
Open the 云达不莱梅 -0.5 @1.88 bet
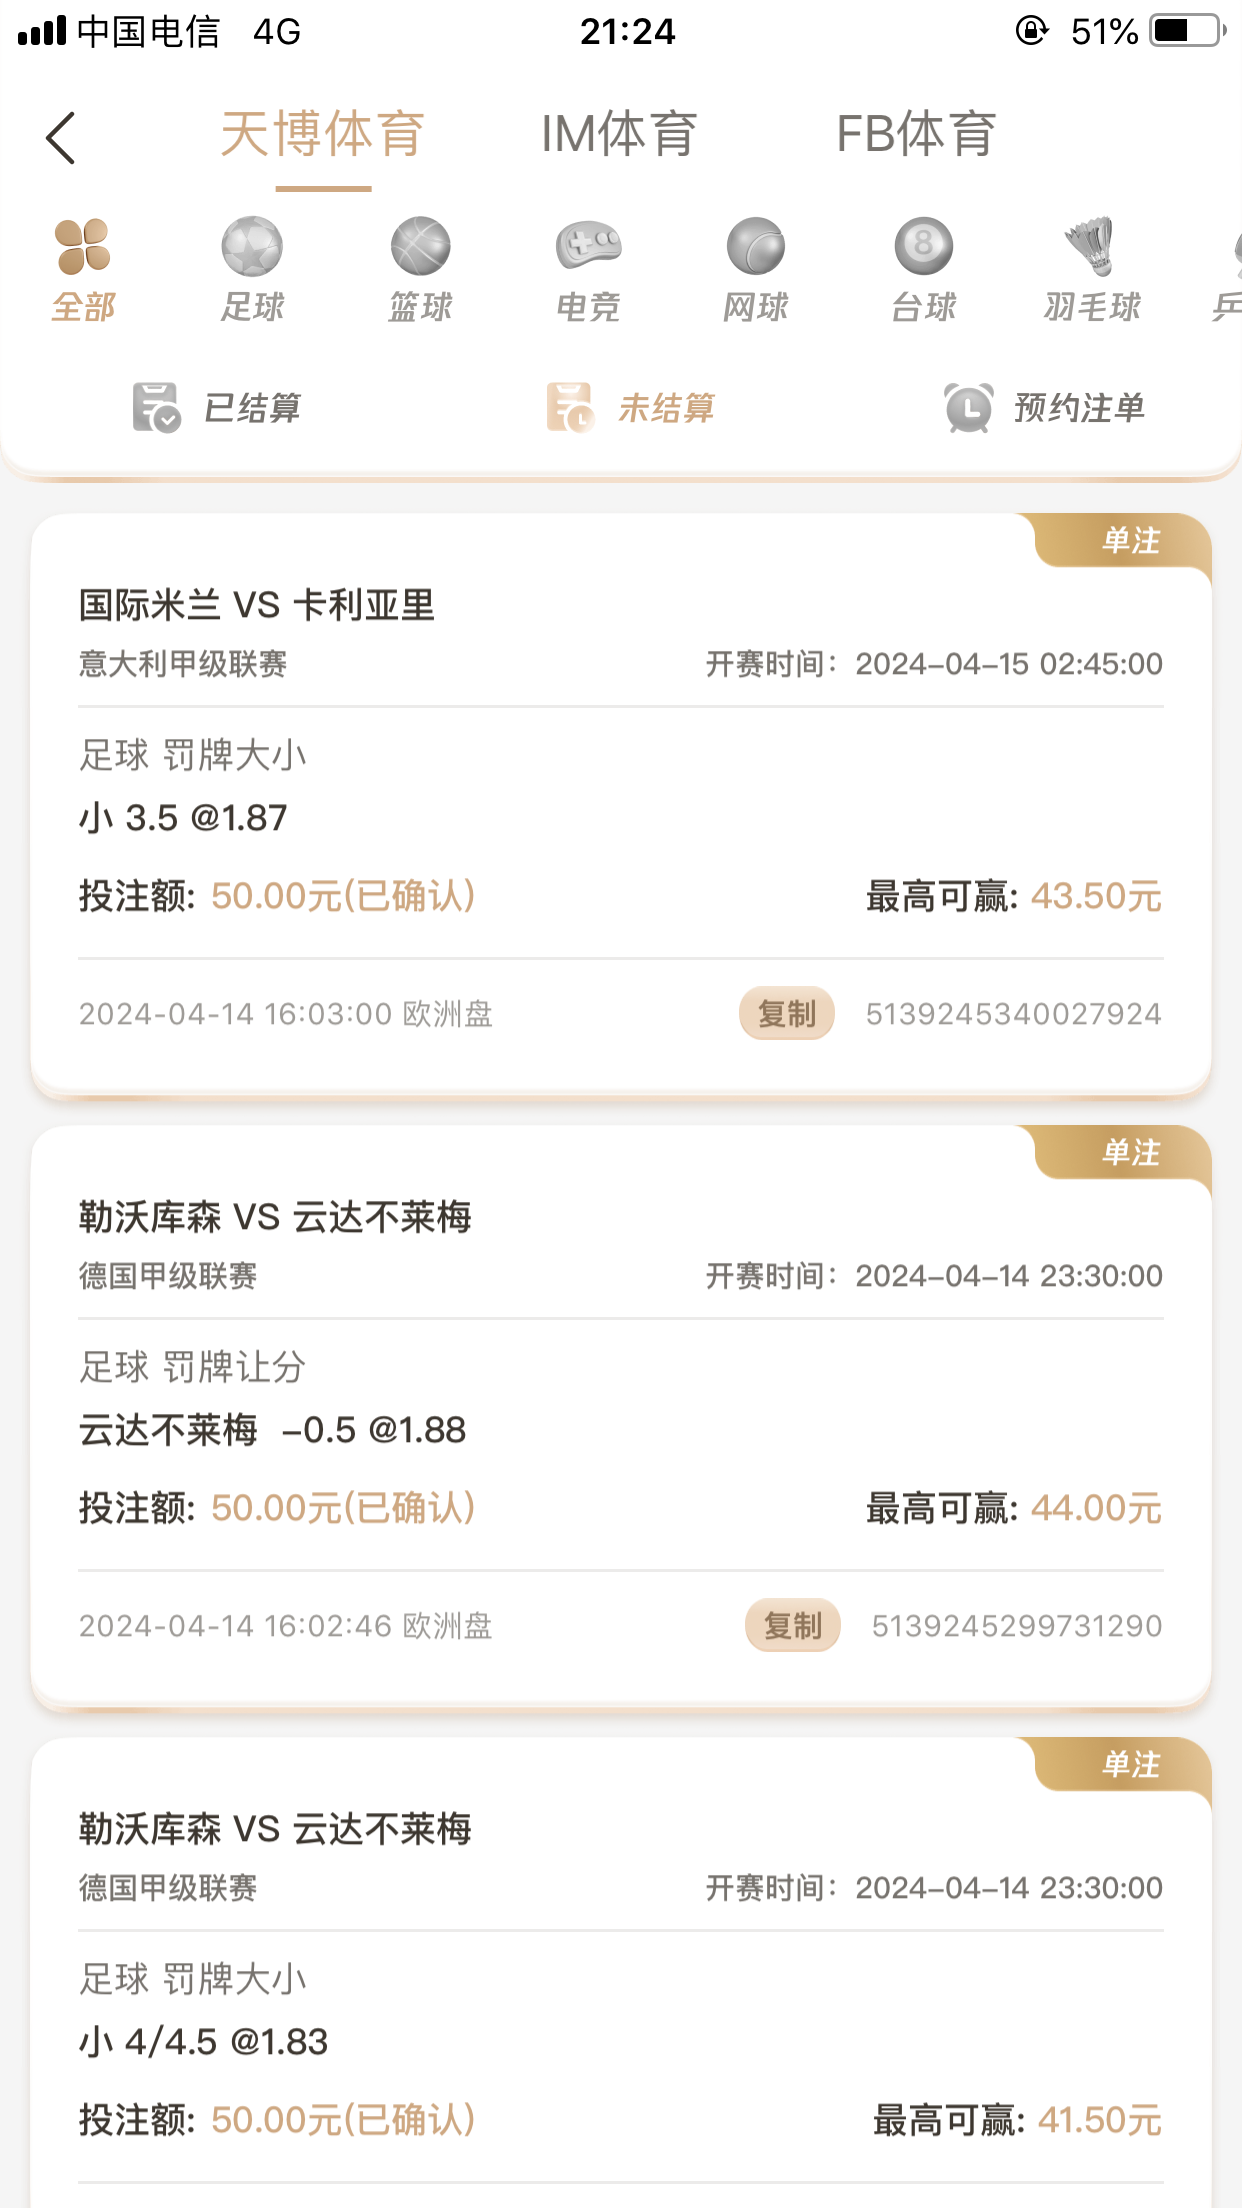click(x=272, y=1430)
